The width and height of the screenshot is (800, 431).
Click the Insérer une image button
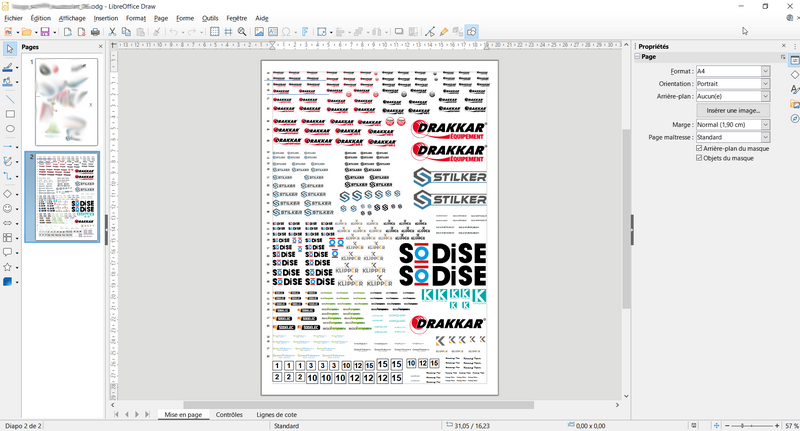[733, 110]
